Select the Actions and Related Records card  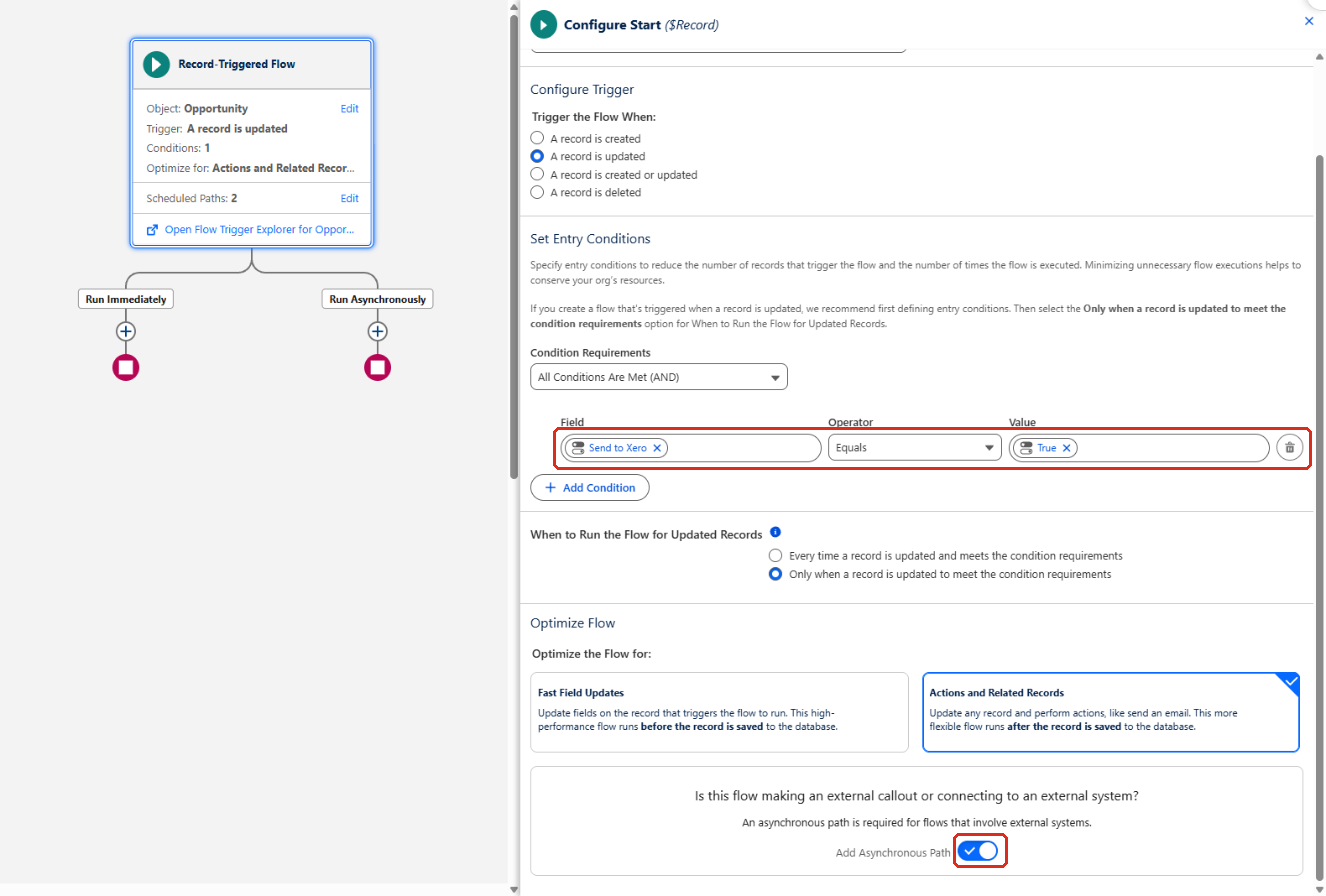click(1111, 712)
